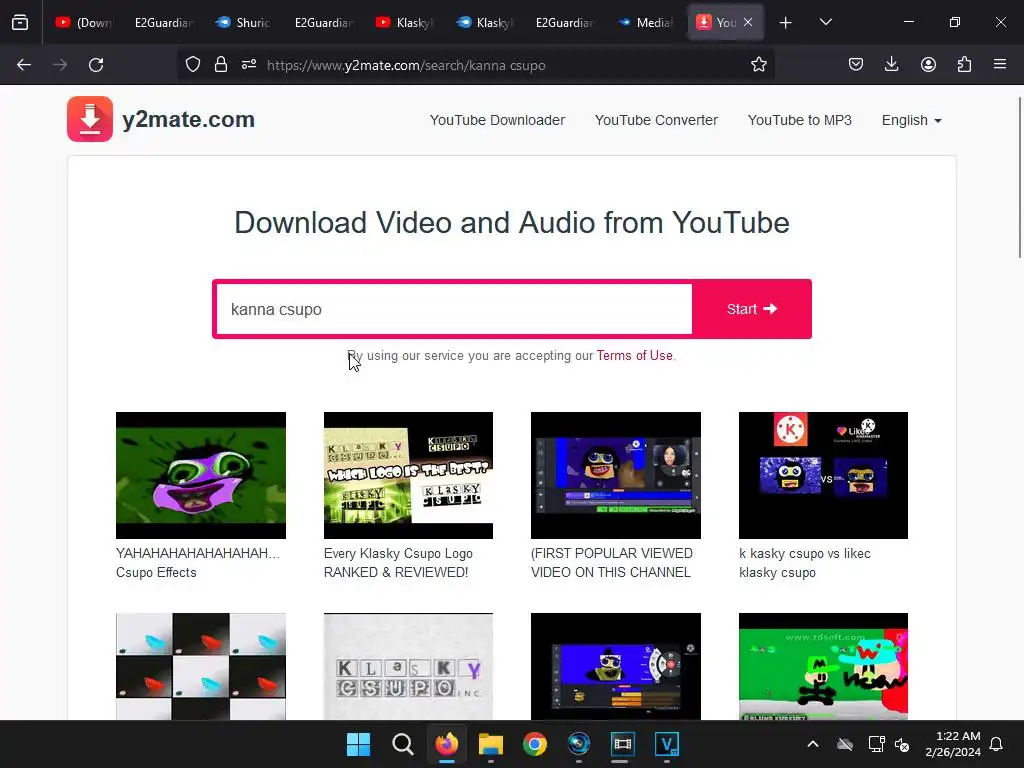Open the notifications bell icon
The image size is (1024, 768).
pyautogui.click(x=996, y=744)
